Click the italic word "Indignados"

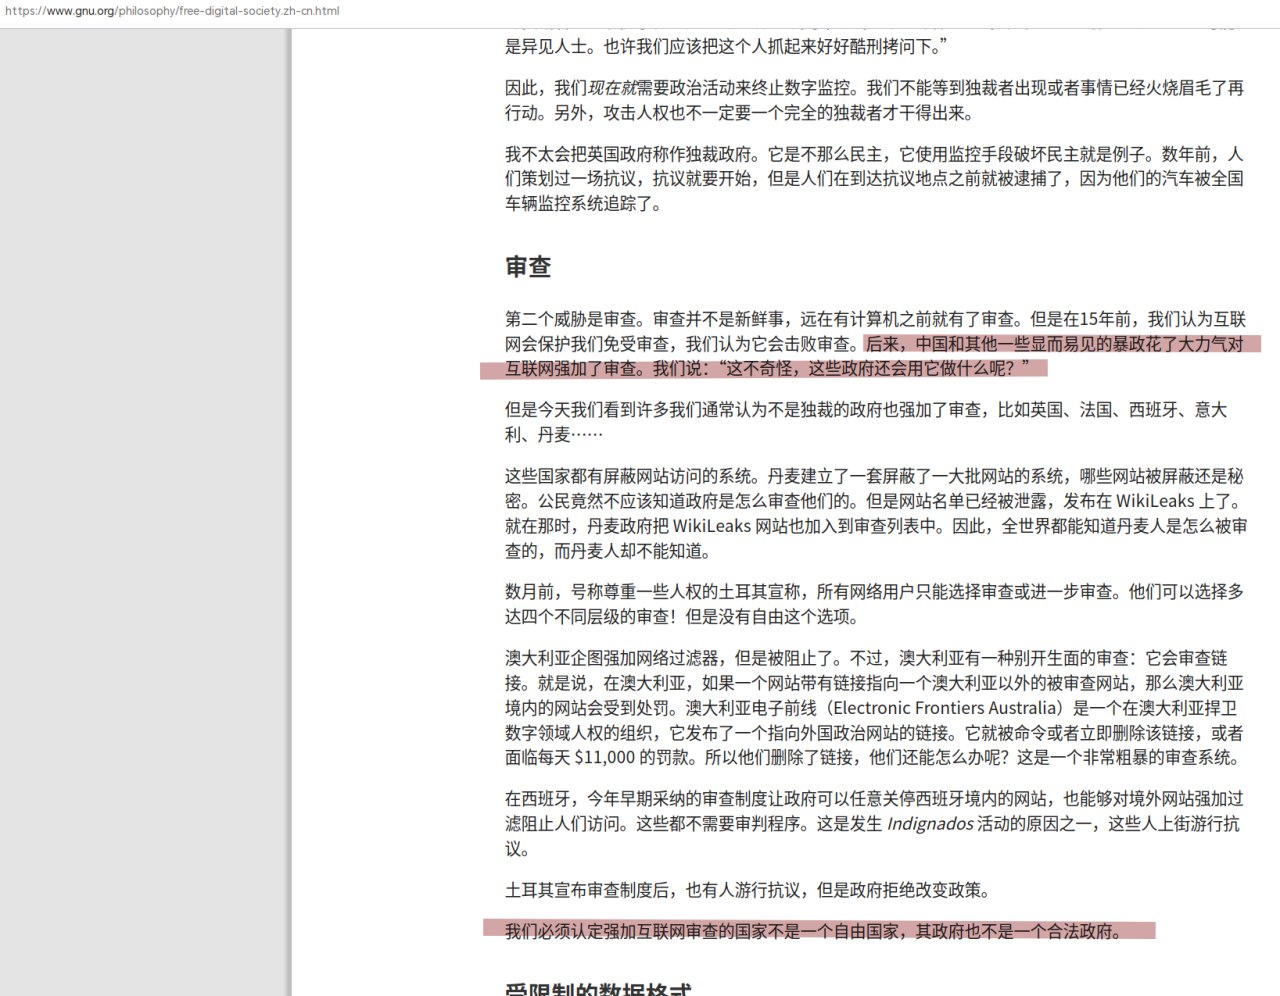tap(929, 824)
